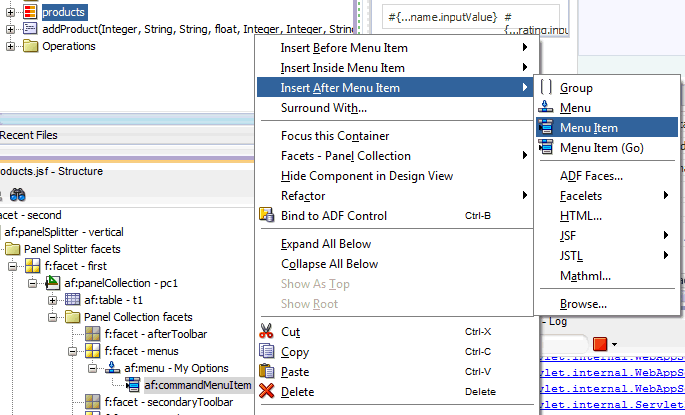Click the af:table t1 icon

tap(73, 300)
